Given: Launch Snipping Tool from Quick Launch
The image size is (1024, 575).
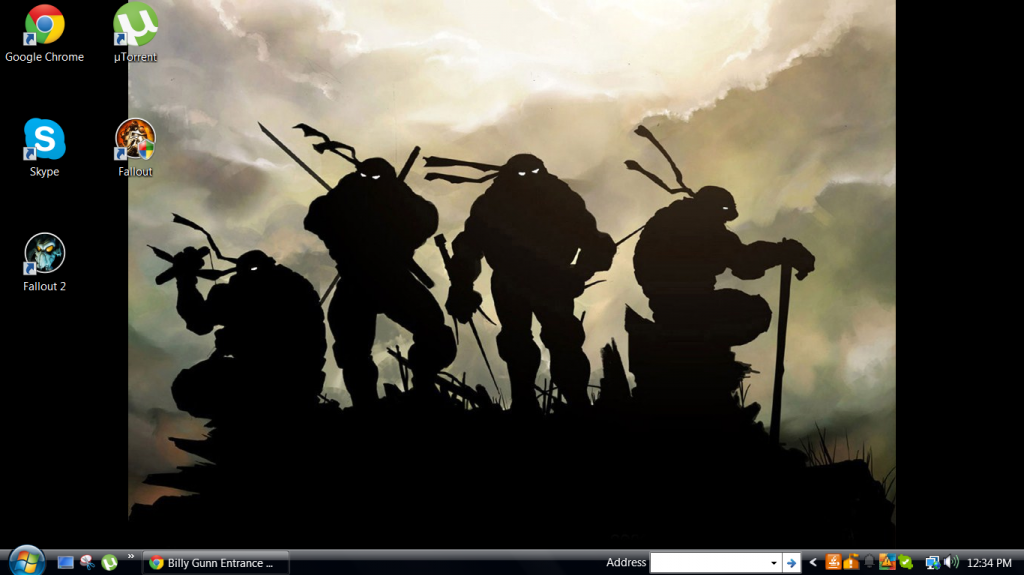Looking at the screenshot, I should coord(88,563).
